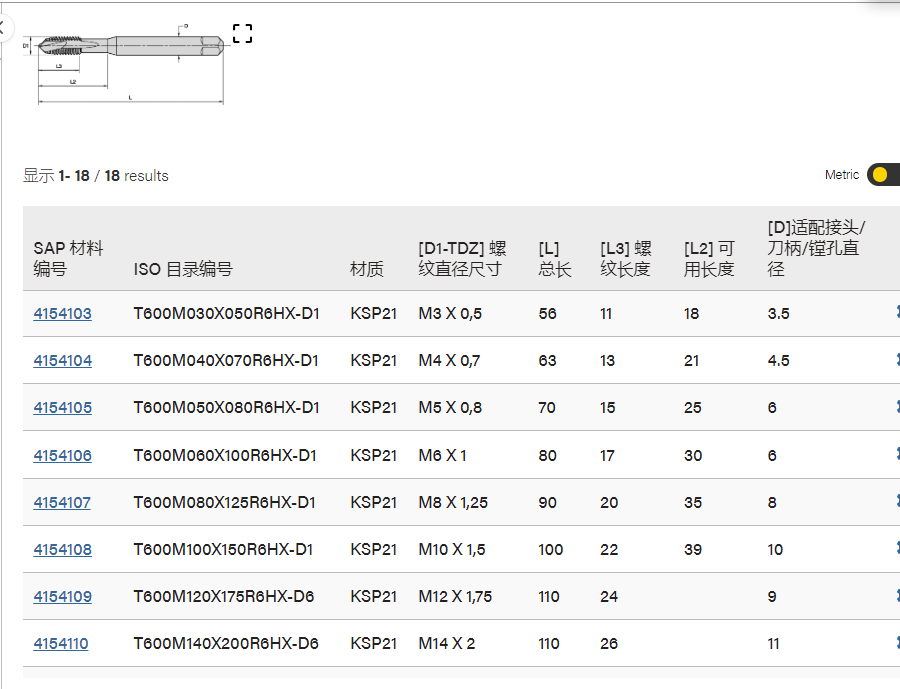This screenshot has height=689, width=900.
Task: Follow the 4154109 material number link
Action: point(62,596)
